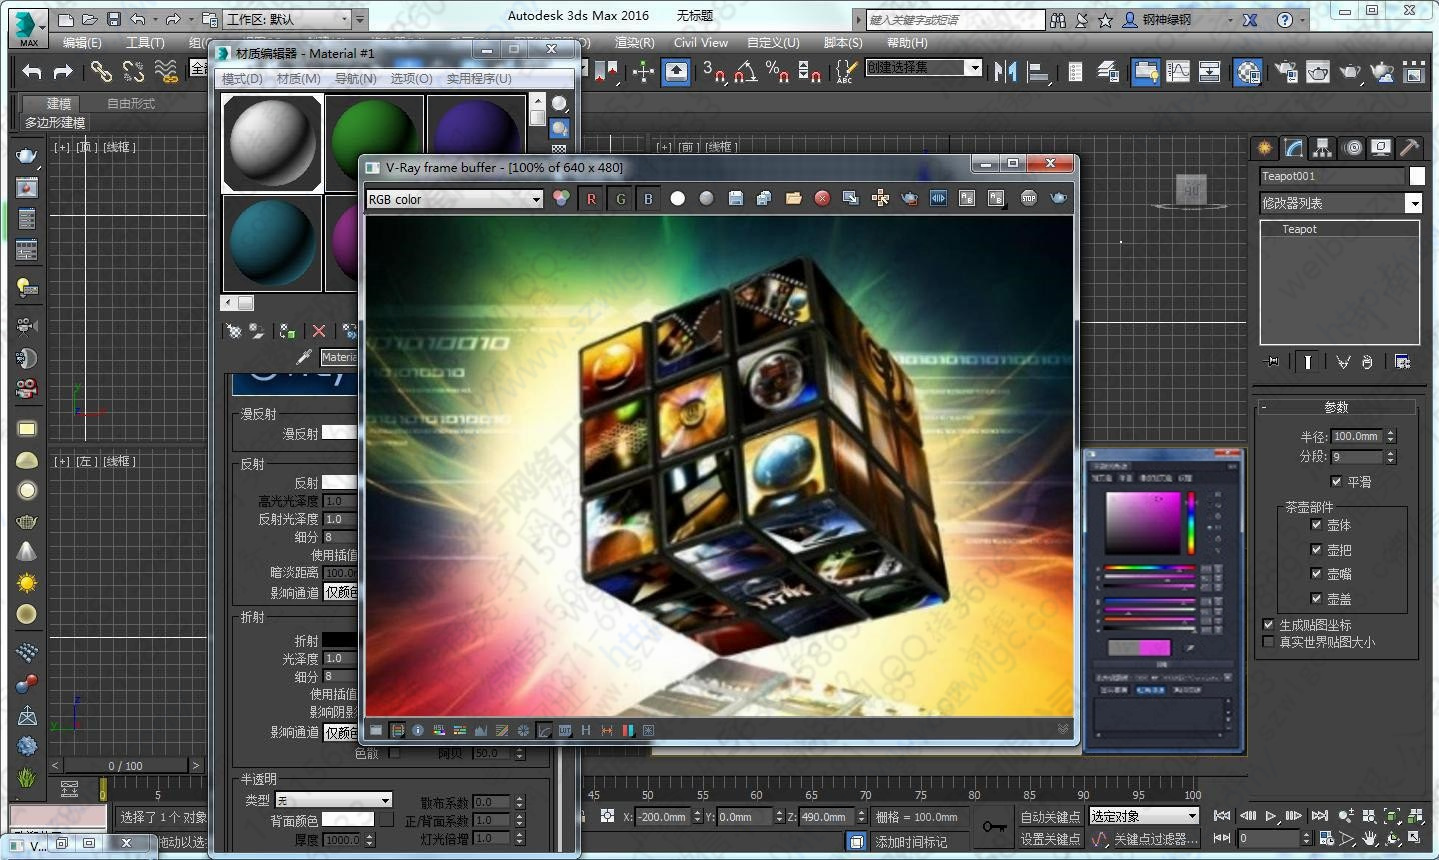This screenshot has width=1439, height=860.
Task: Click the Utilities hammer panel icon
Action: (1409, 148)
